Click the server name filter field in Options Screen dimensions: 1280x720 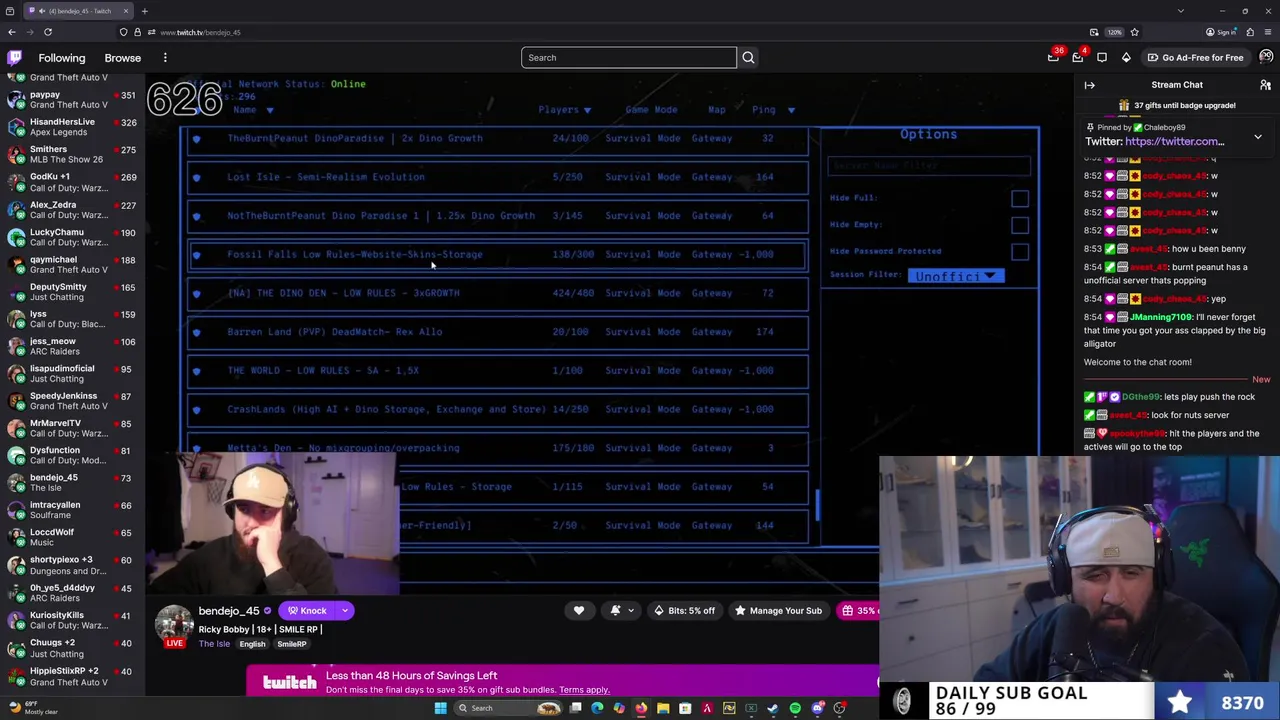pos(929,166)
